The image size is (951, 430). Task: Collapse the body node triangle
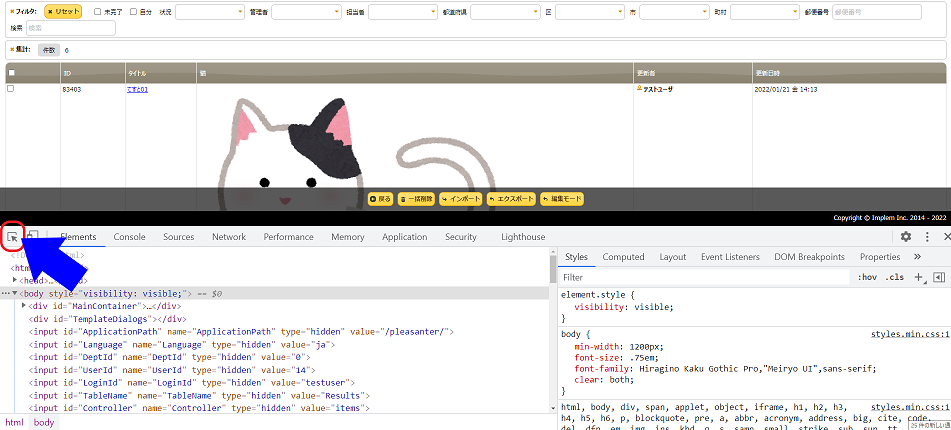tap(15, 294)
